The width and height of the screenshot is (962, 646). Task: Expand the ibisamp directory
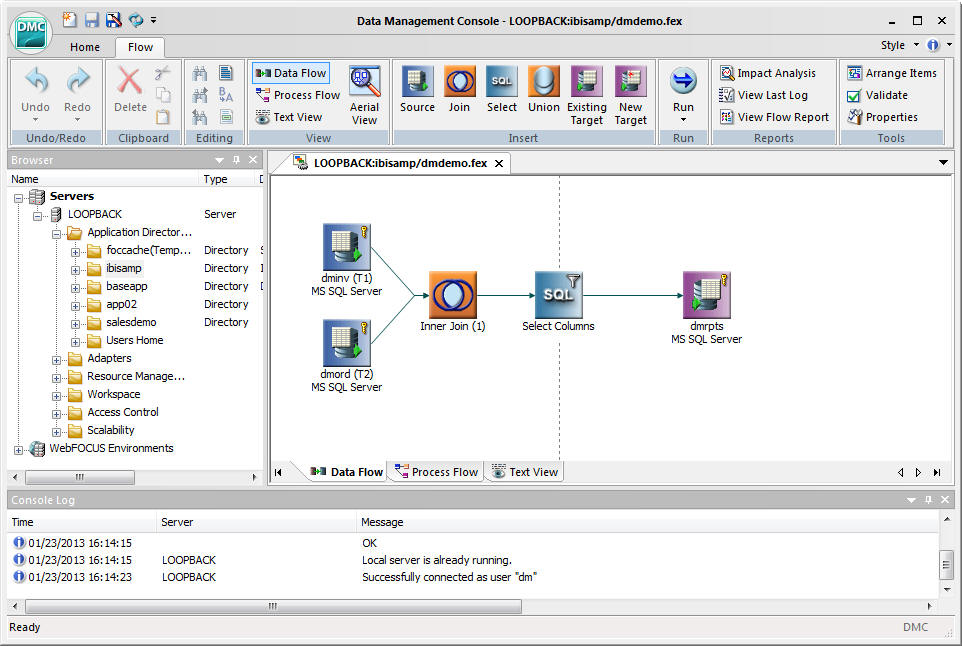pyautogui.click(x=75, y=270)
